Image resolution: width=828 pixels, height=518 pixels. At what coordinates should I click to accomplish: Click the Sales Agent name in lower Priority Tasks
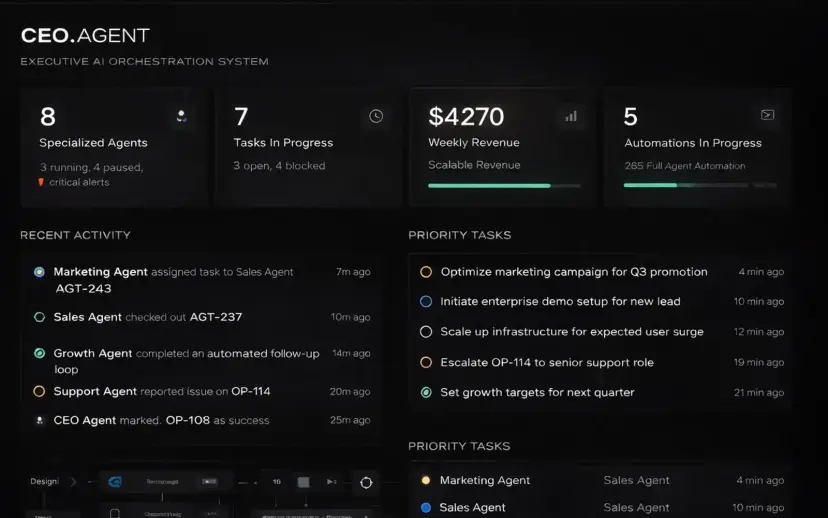click(x=472, y=507)
